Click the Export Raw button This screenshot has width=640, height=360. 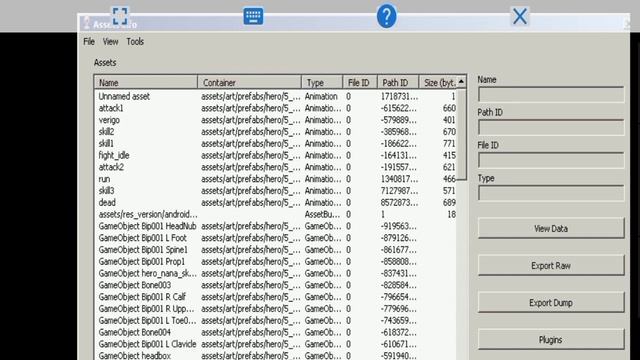pos(551,266)
